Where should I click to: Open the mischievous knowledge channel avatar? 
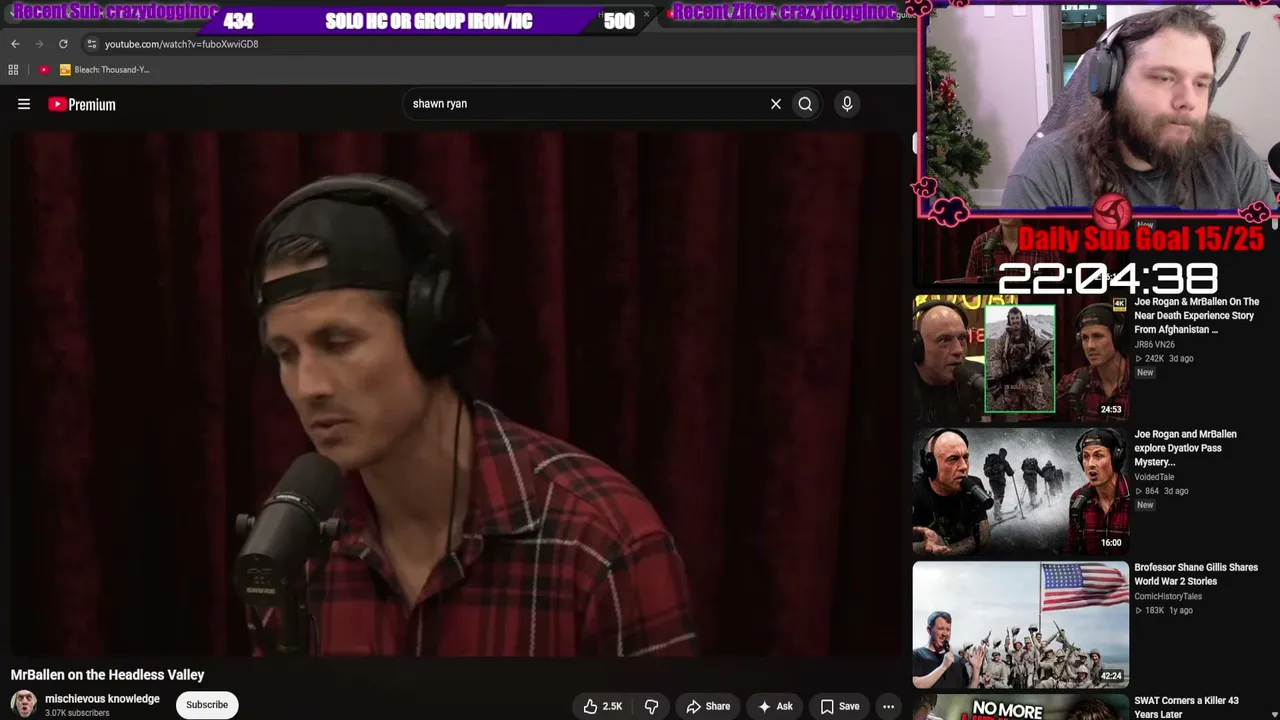(x=23, y=704)
